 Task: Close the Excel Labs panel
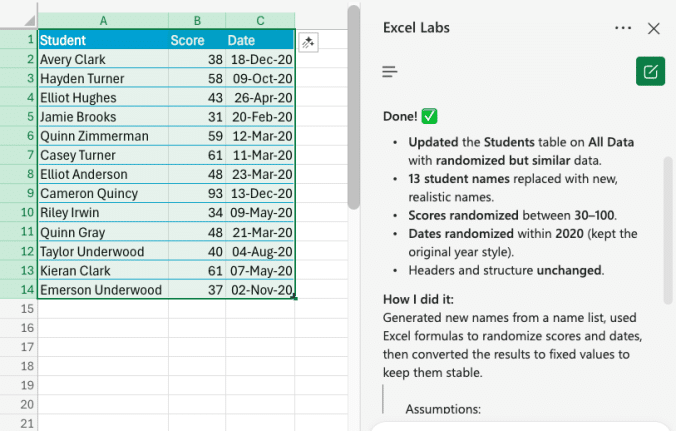654,28
